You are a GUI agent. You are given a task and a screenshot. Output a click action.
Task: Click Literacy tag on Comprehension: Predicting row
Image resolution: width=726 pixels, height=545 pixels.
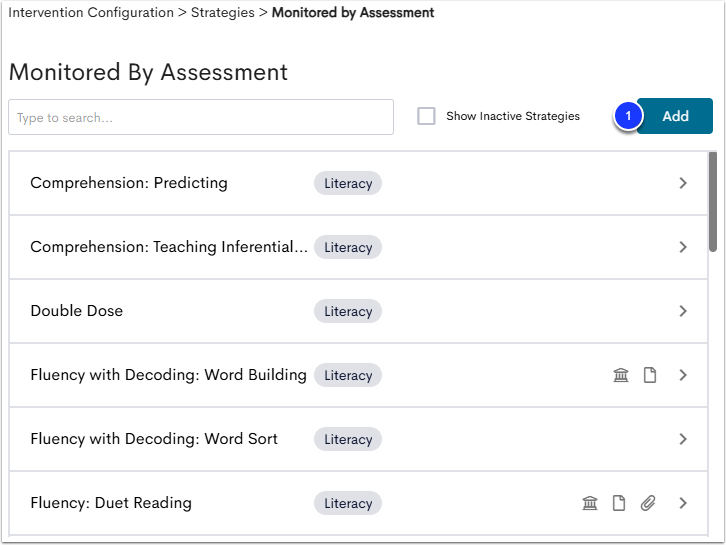(x=348, y=183)
